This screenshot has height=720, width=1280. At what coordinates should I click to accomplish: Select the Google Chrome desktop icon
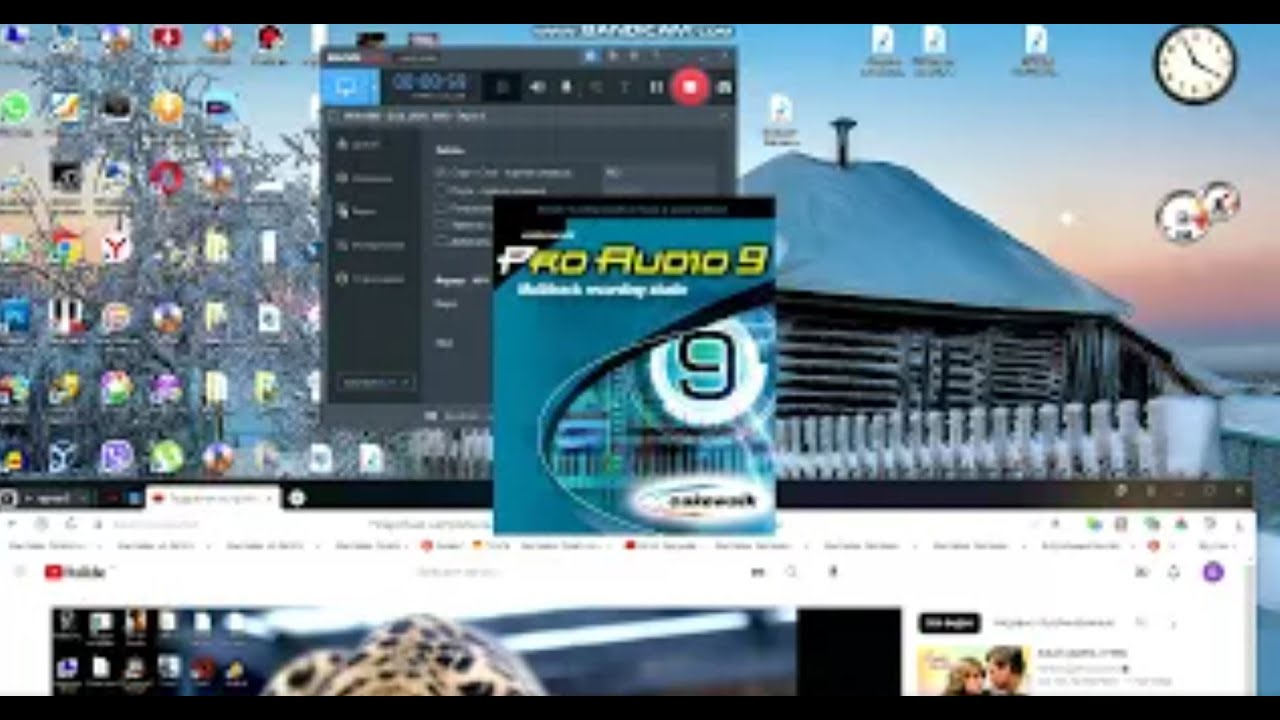(x=66, y=245)
